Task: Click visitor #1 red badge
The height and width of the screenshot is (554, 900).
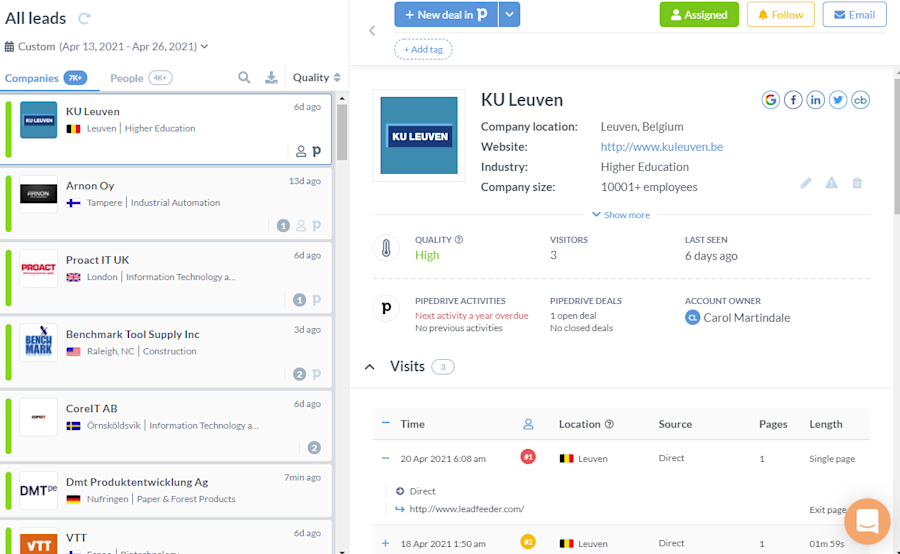Action: [528, 457]
